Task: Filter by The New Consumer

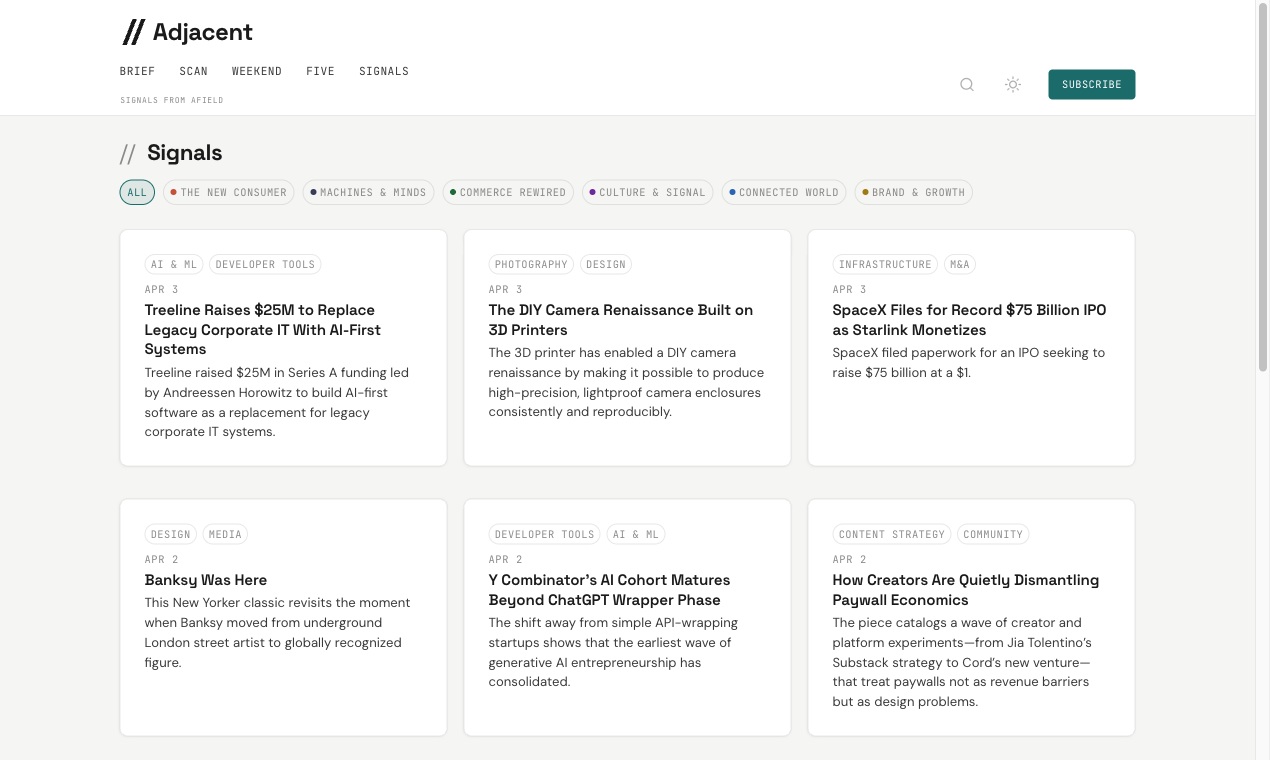Action: (x=229, y=192)
